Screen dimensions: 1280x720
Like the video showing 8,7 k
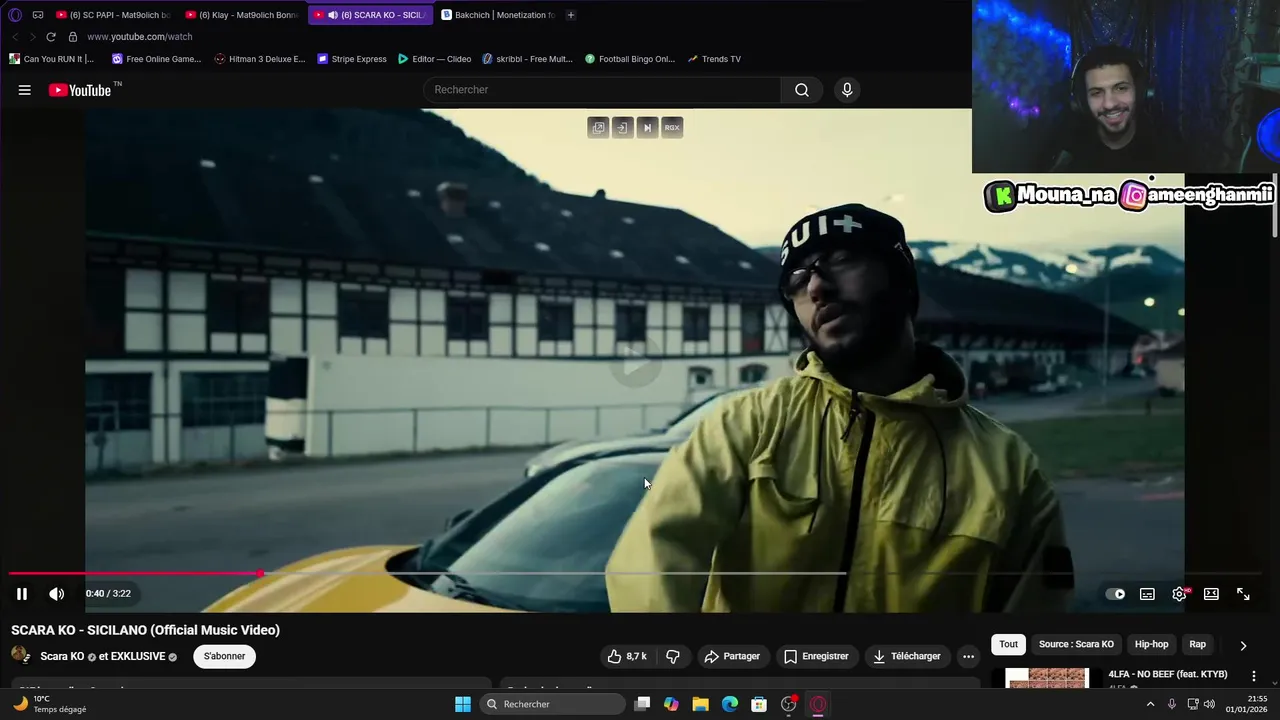coord(627,656)
